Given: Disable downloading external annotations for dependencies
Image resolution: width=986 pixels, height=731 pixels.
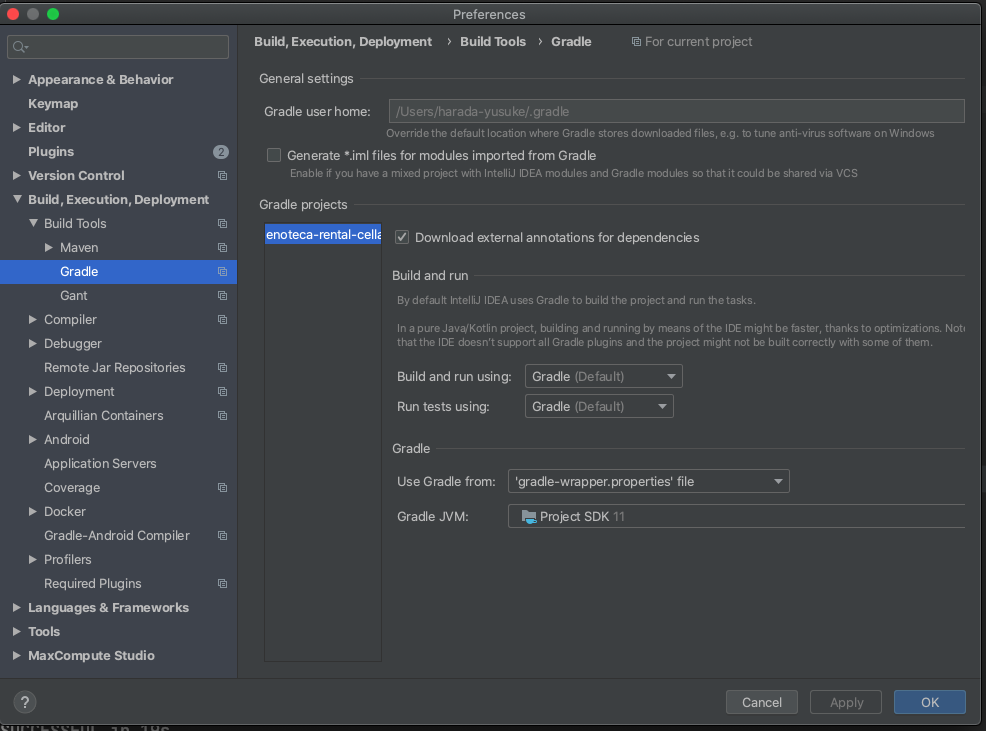Looking at the screenshot, I should [401, 237].
